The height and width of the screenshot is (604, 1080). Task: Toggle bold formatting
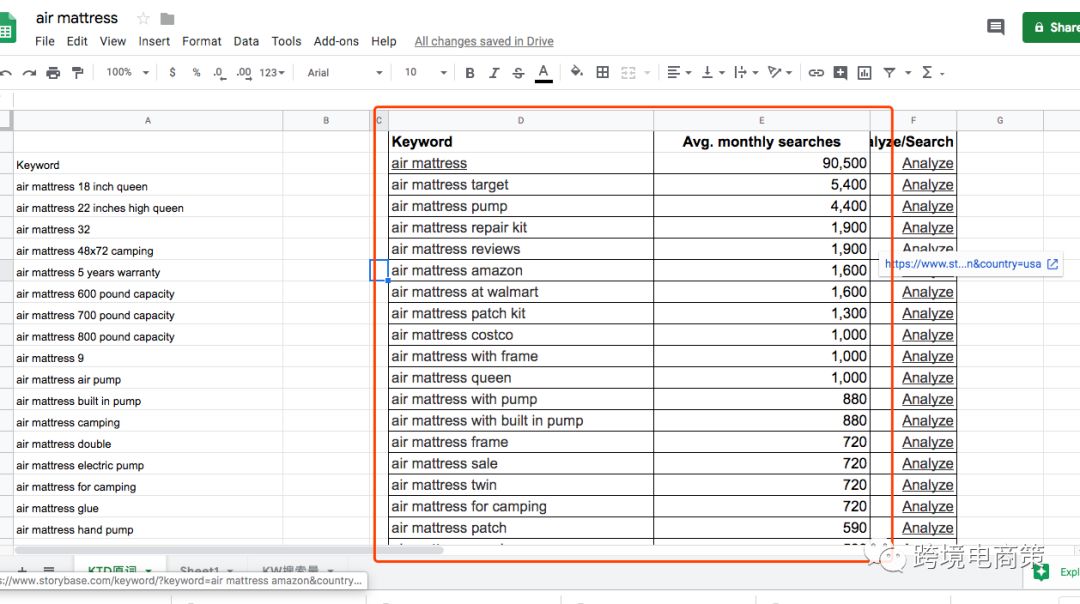coord(470,73)
